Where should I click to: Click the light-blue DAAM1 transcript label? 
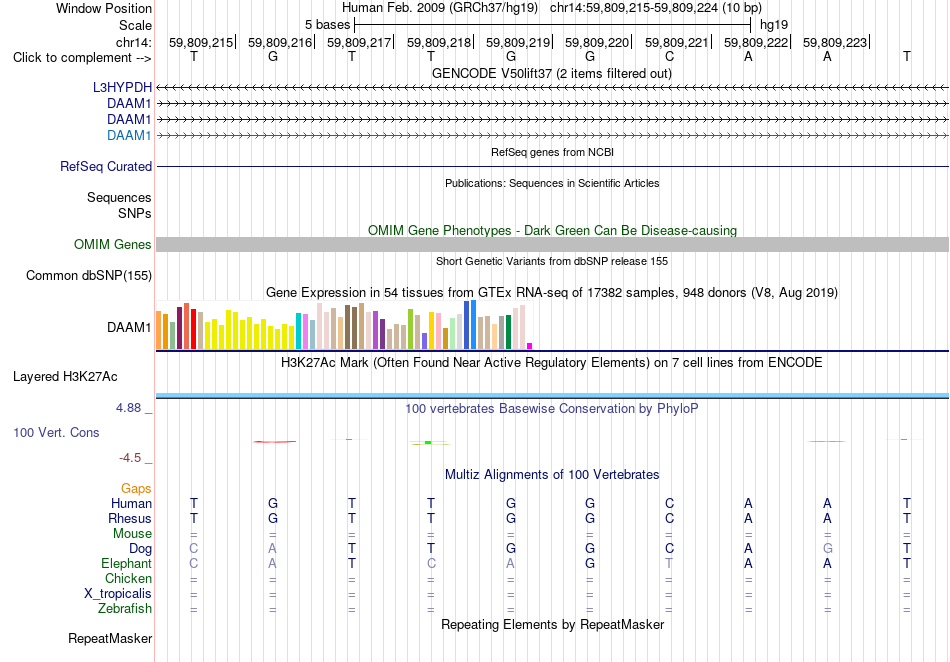[129, 136]
